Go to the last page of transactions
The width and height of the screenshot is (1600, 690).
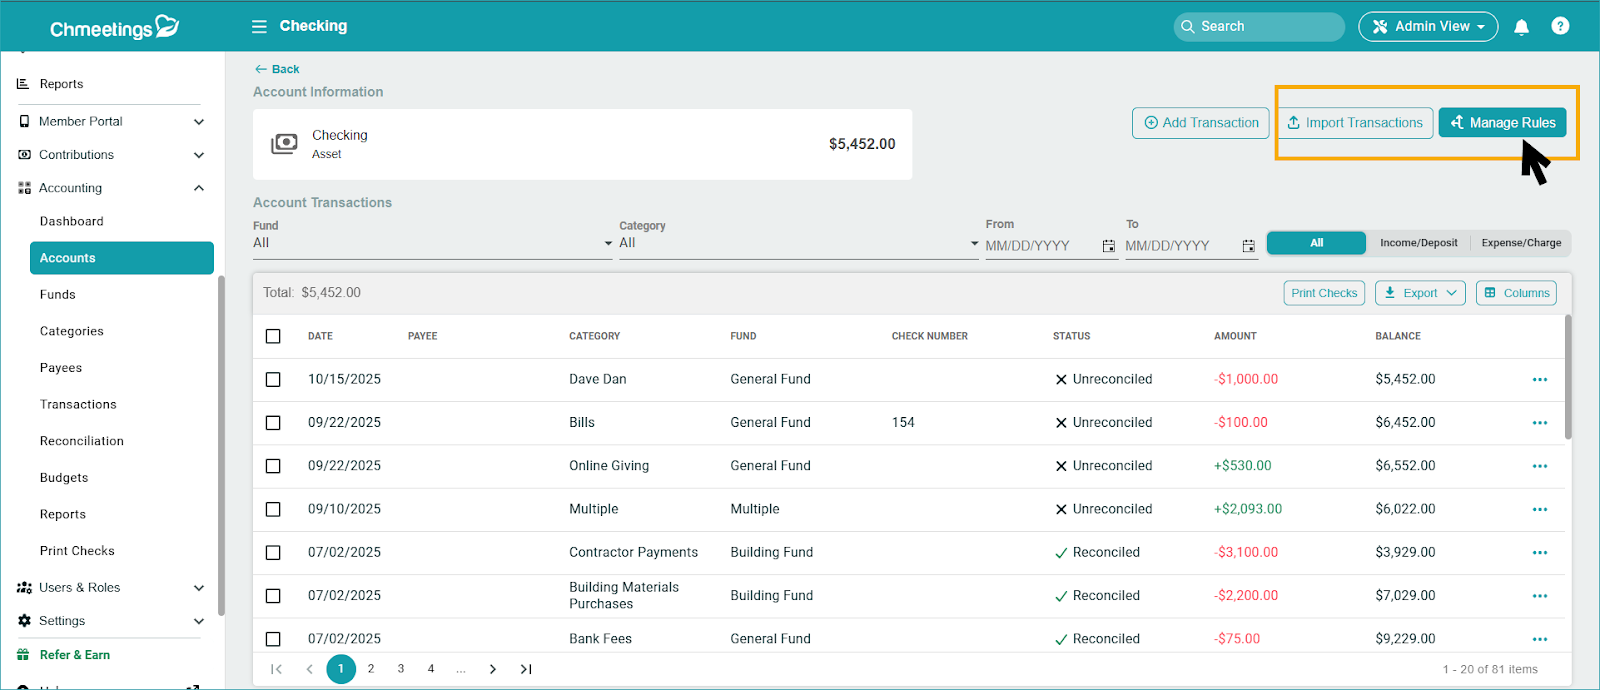[x=526, y=669]
